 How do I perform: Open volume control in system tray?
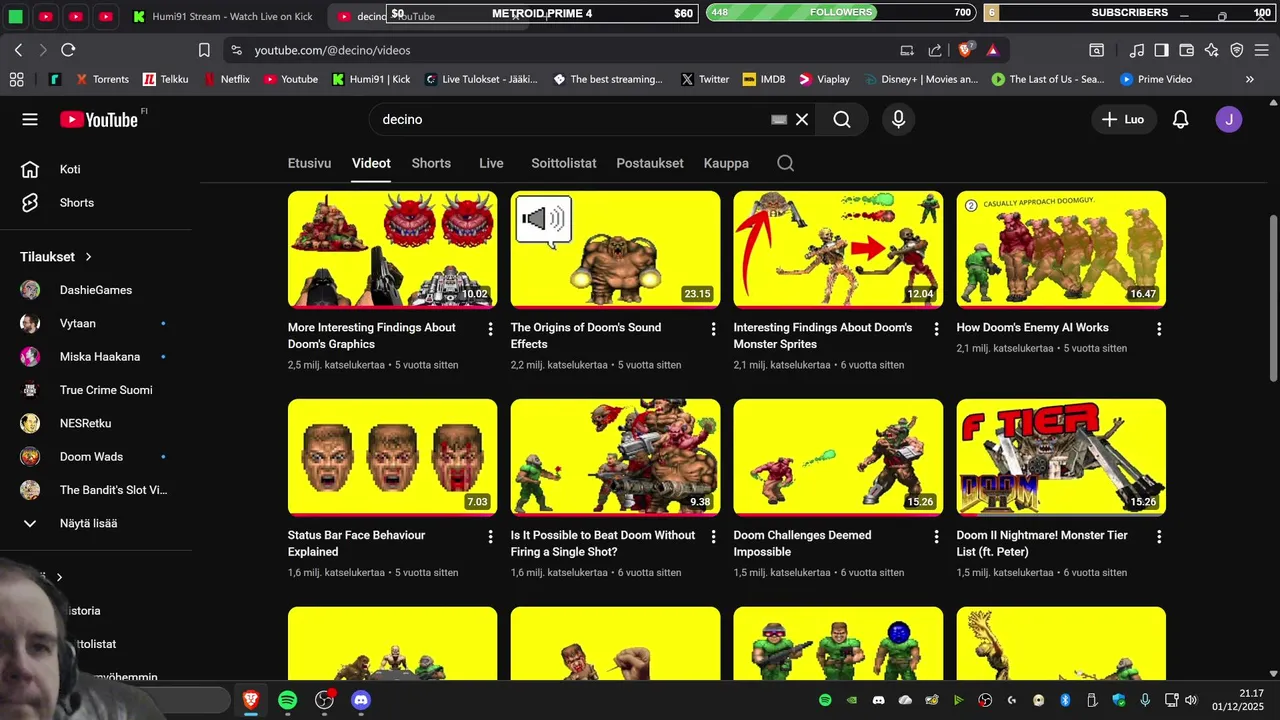pyautogui.click(x=1191, y=700)
